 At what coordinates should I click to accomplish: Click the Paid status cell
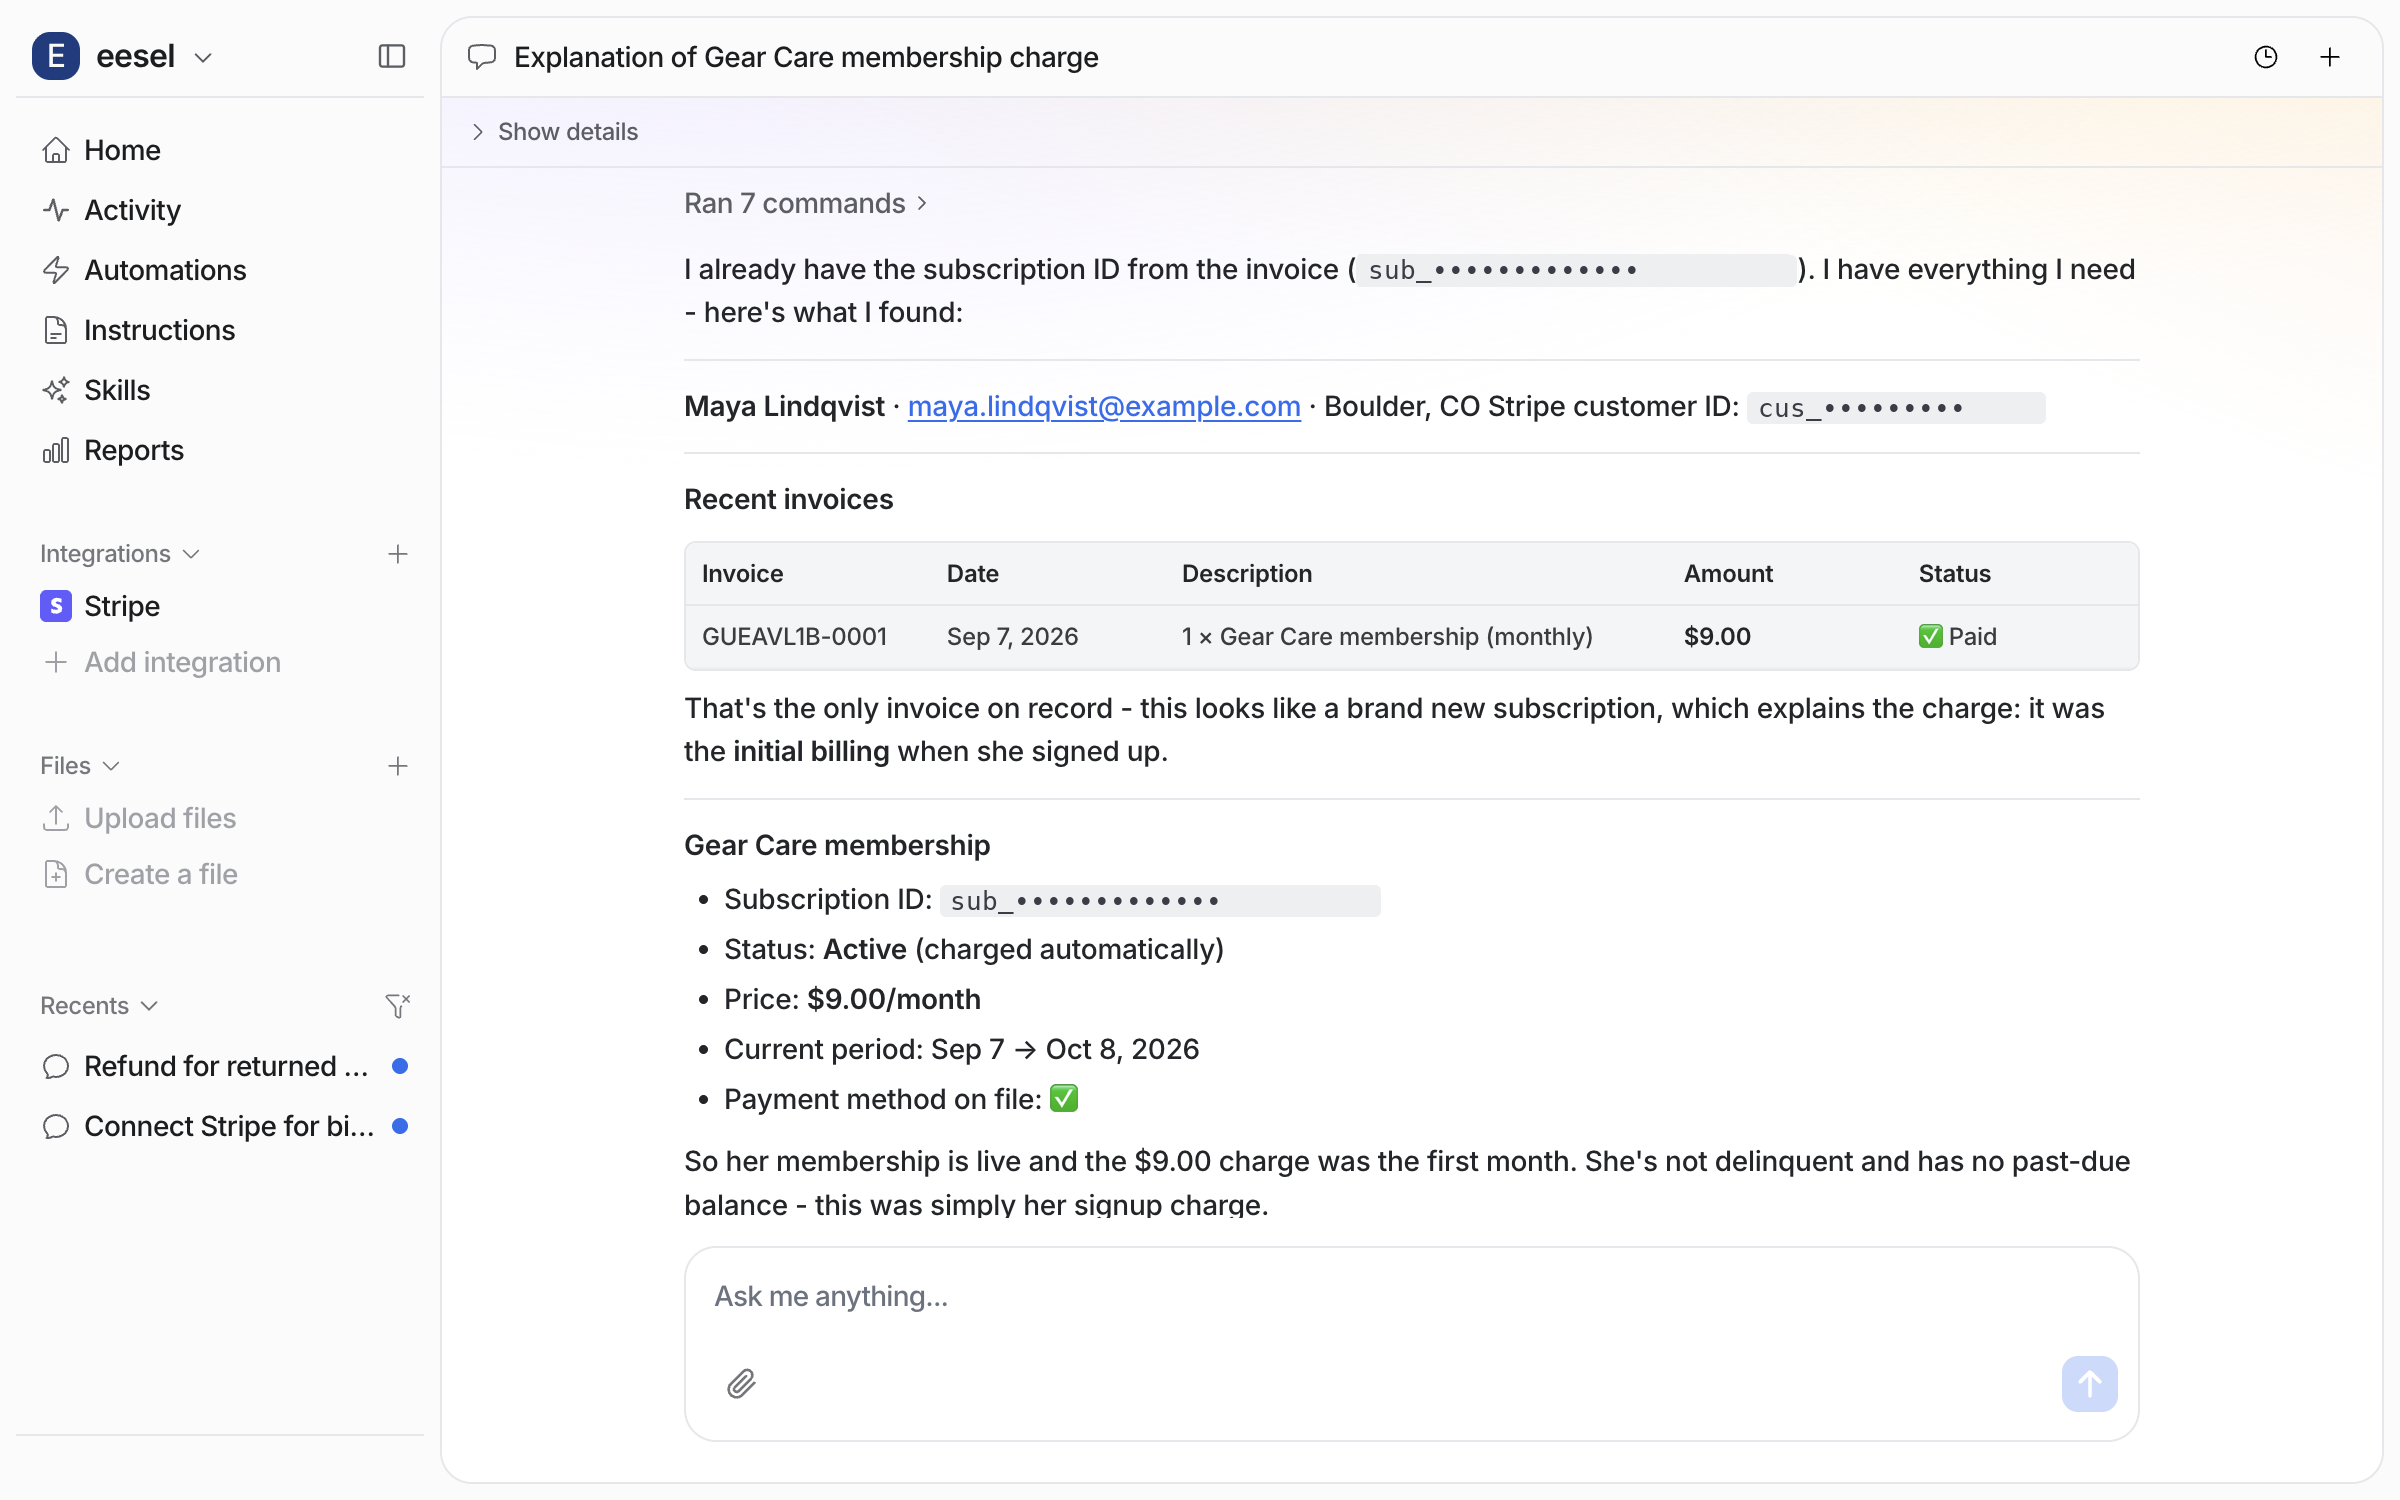pos(1957,637)
